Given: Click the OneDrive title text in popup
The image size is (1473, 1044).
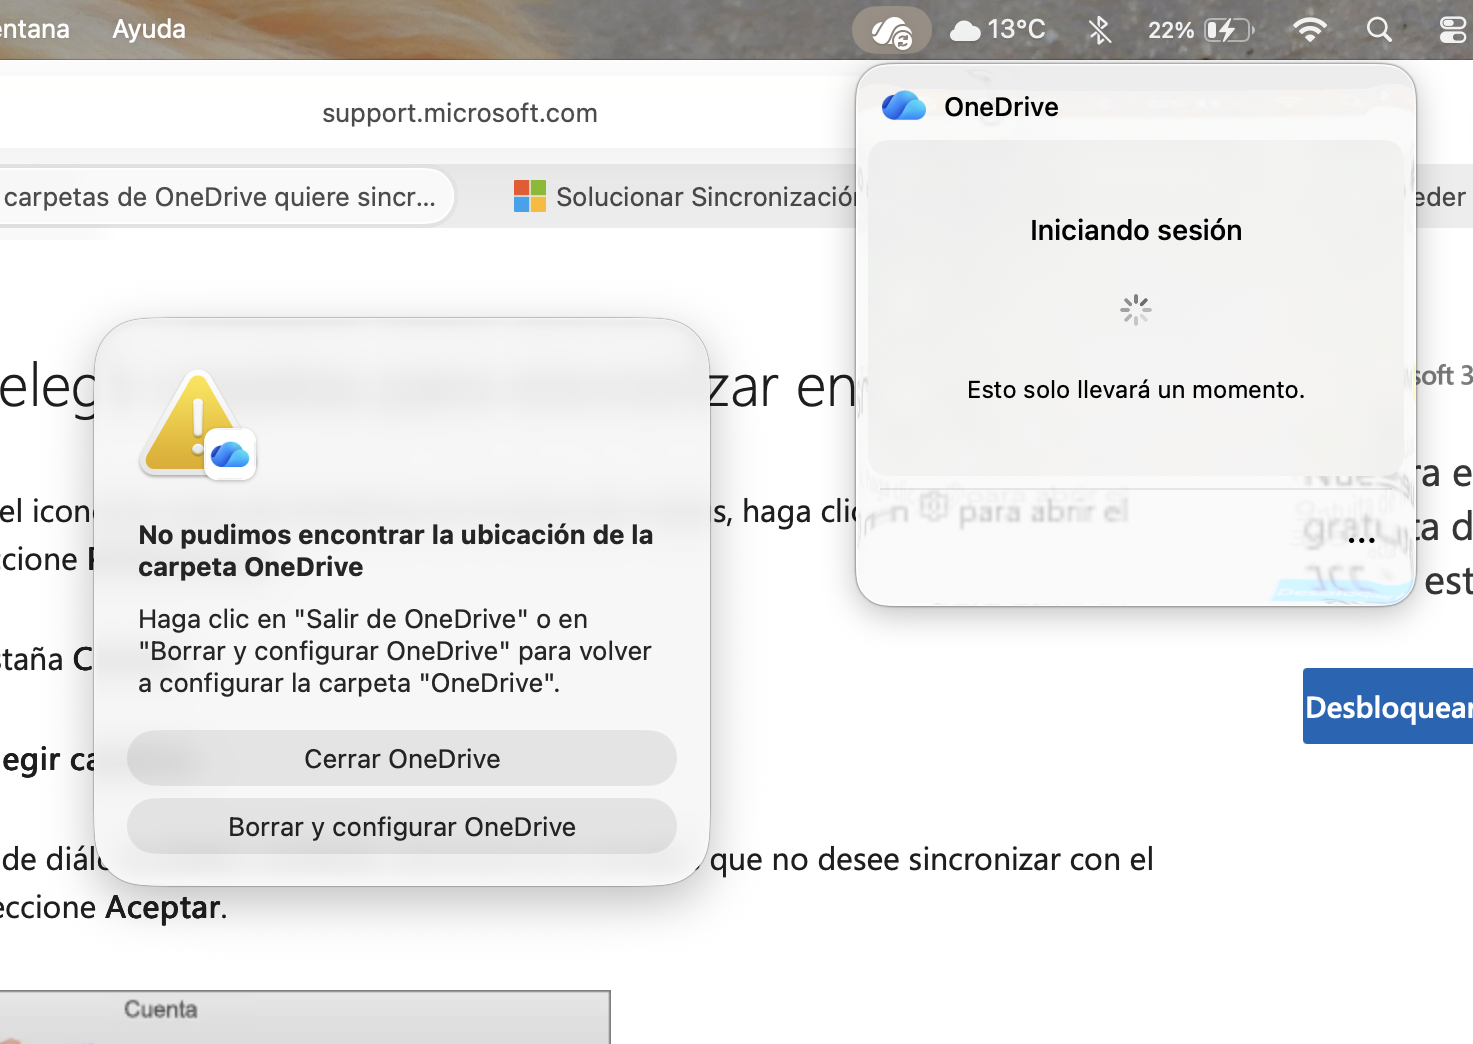Looking at the screenshot, I should pos(1001,107).
